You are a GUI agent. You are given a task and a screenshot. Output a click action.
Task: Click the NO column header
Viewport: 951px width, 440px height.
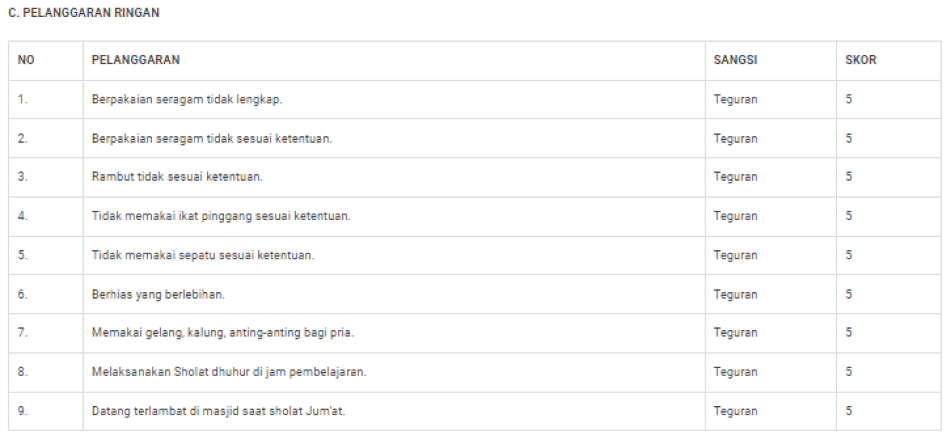click(x=26, y=60)
